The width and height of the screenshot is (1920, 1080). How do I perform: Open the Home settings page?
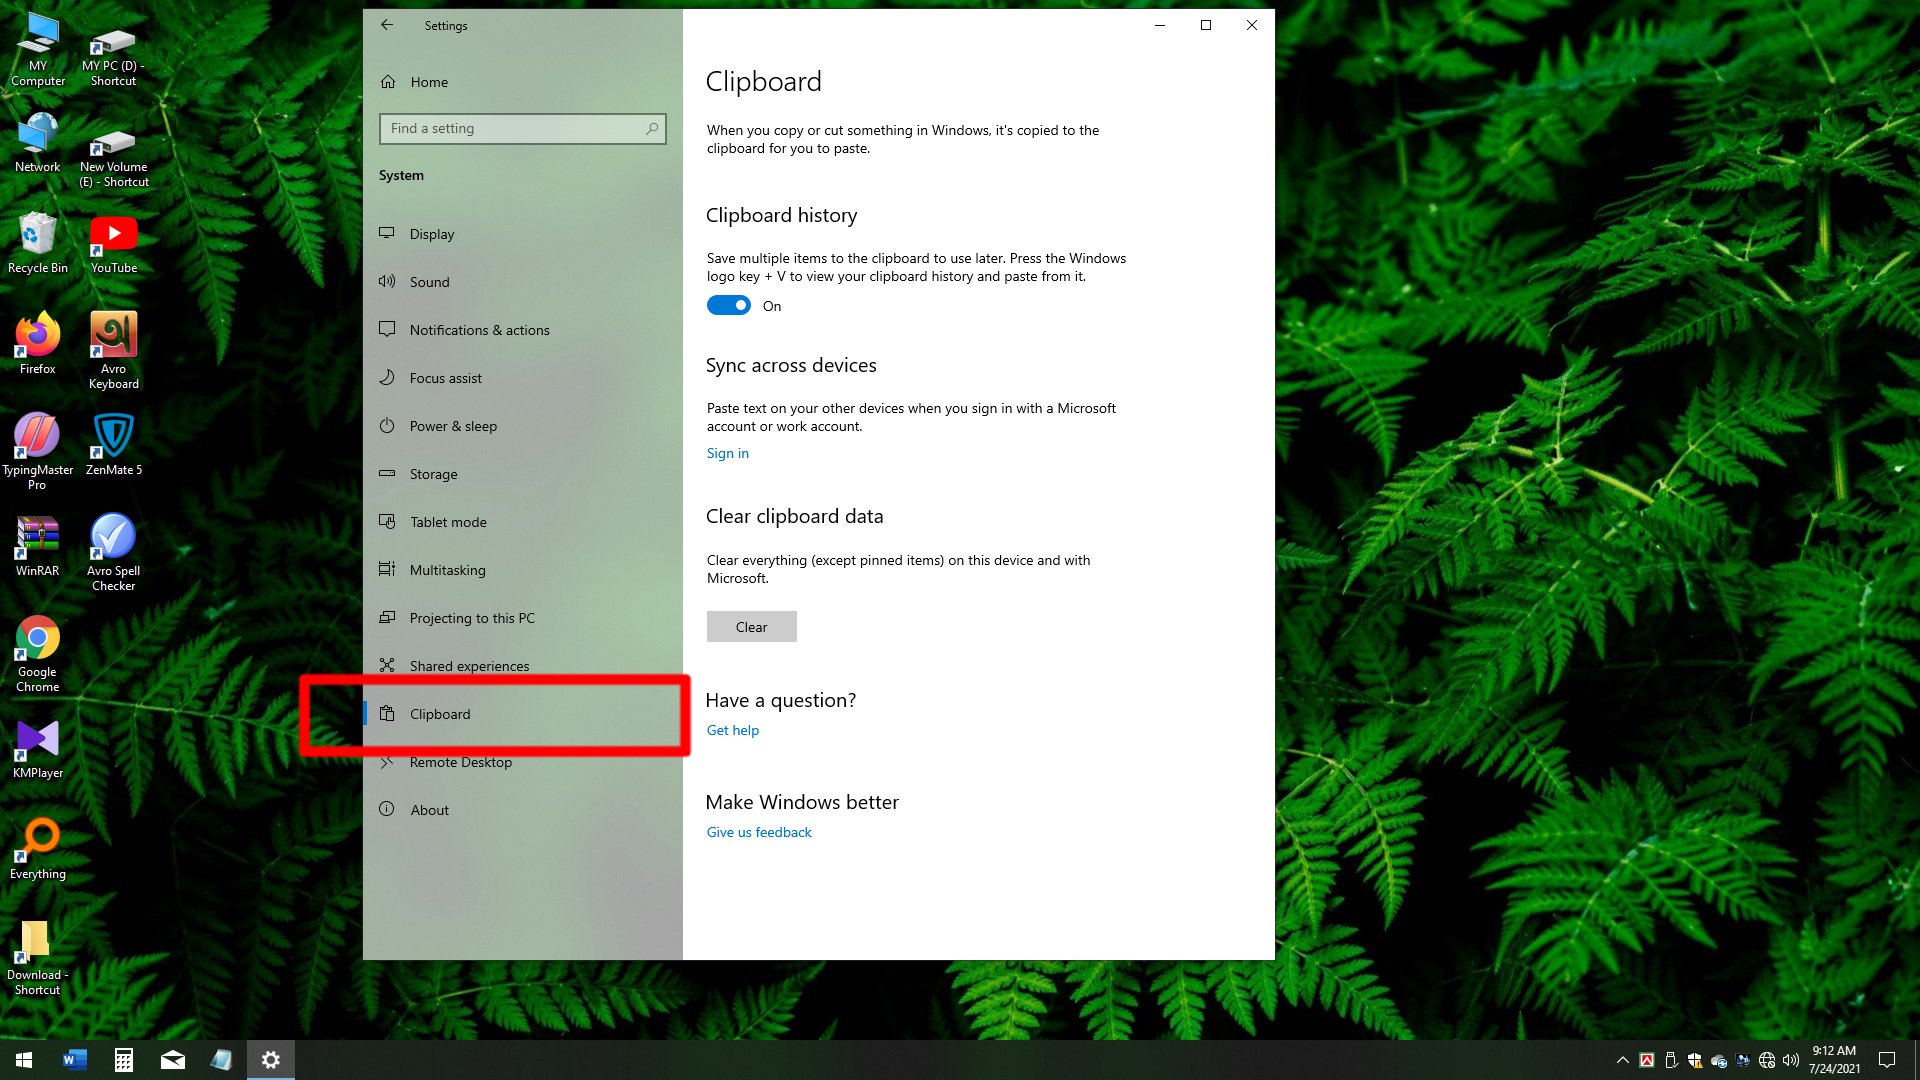pos(428,82)
